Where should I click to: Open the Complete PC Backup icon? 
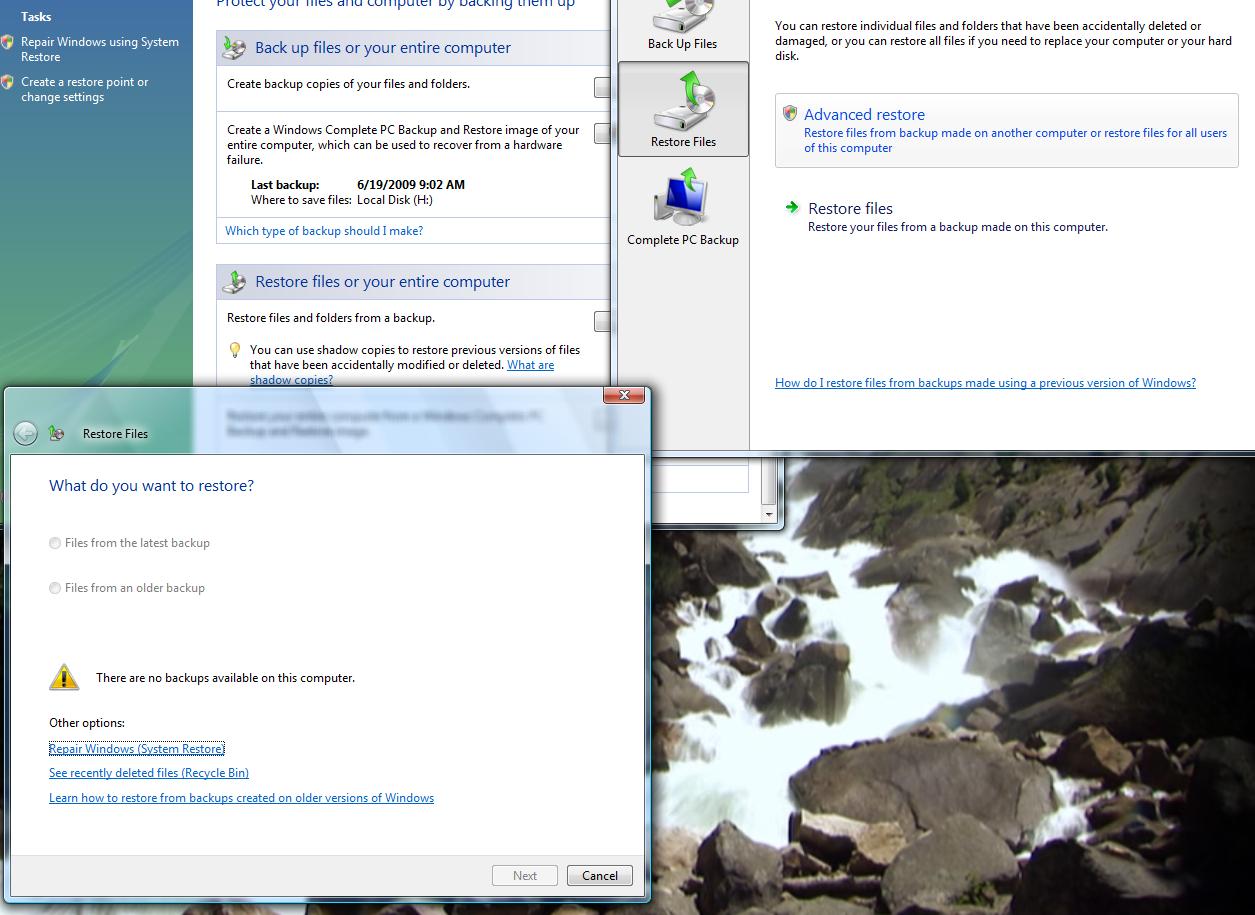(x=683, y=207)
